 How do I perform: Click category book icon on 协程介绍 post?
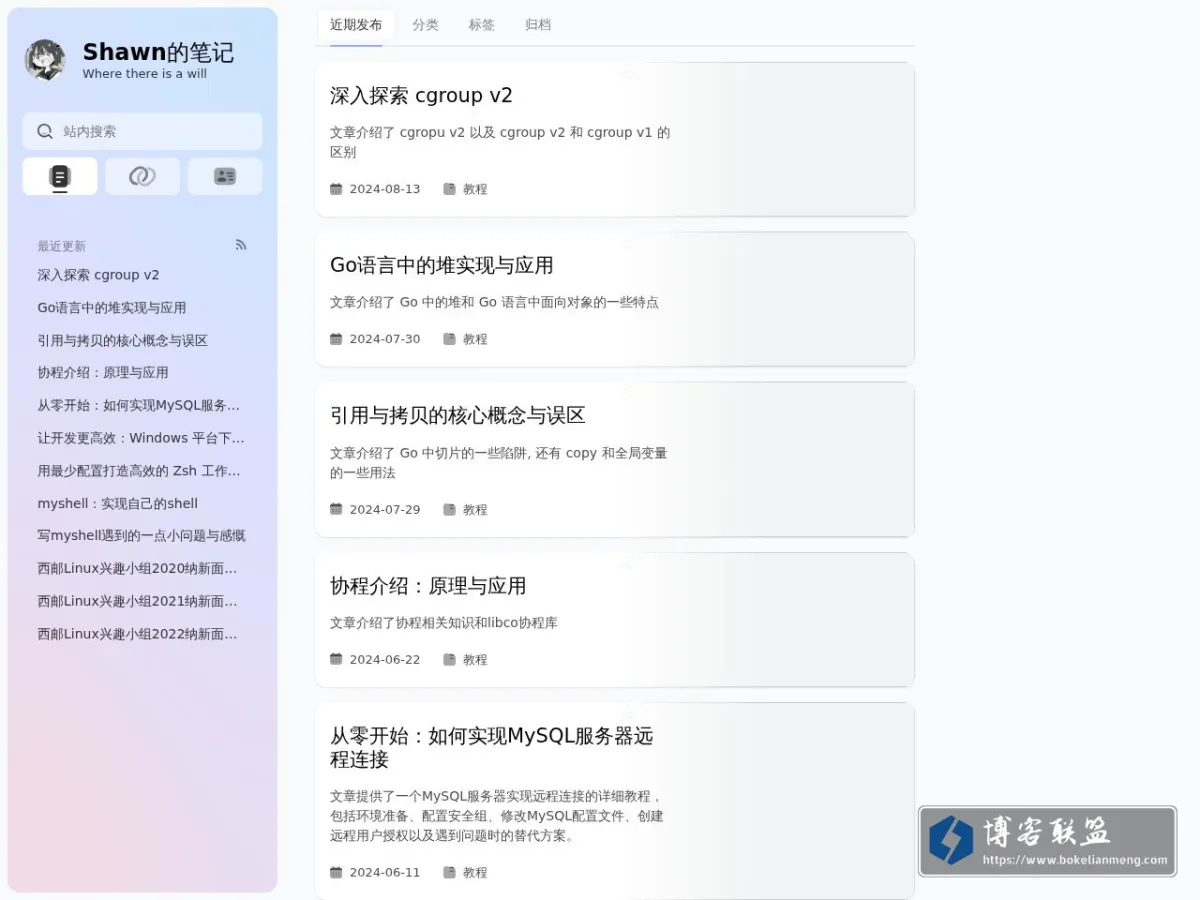(450, 659)
